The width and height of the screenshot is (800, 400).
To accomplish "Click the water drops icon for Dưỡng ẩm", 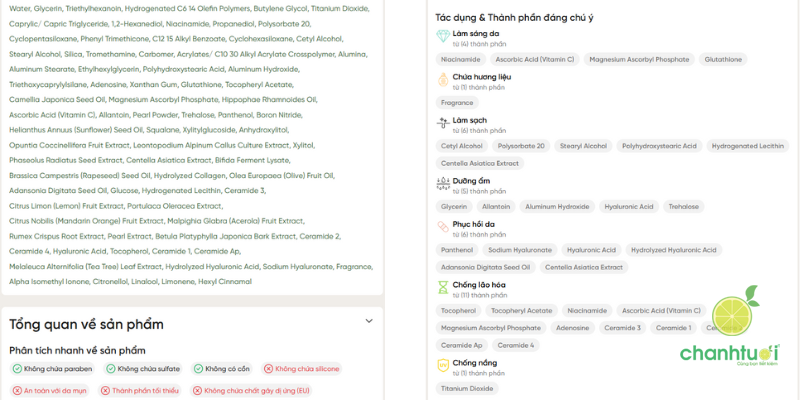I will (x=443, y=184).
